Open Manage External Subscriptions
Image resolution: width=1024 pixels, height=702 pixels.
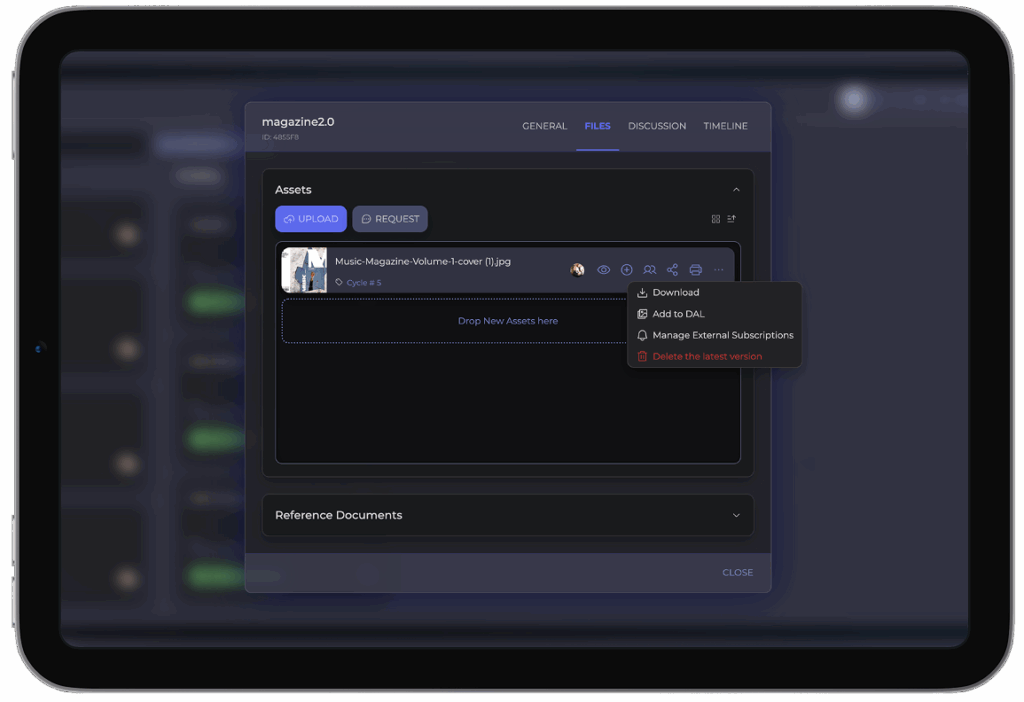click(x=714, y=335)
